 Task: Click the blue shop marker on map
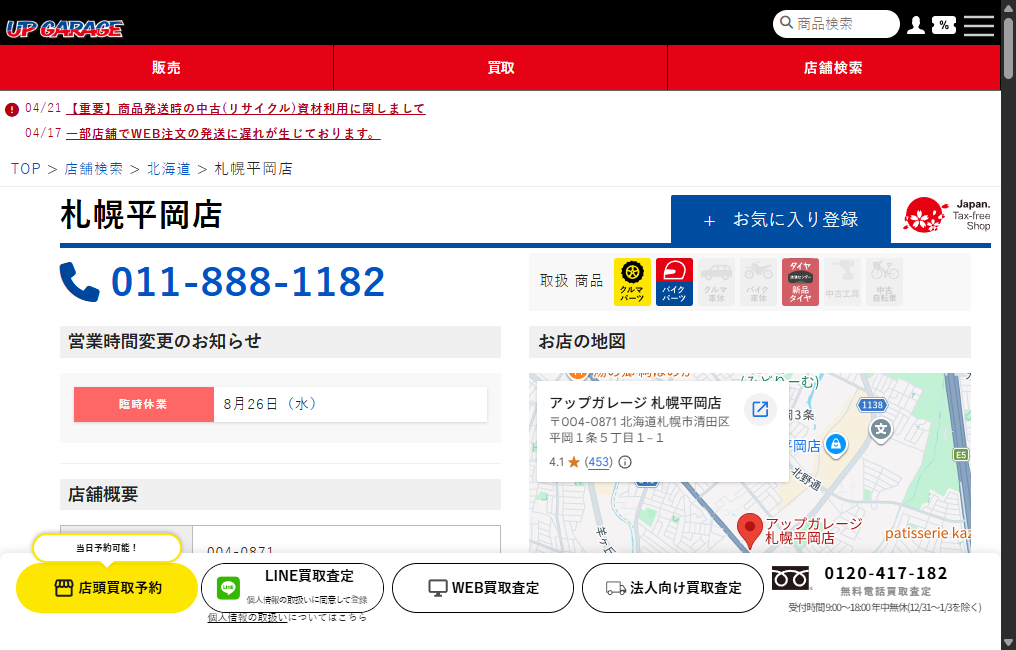836,445
